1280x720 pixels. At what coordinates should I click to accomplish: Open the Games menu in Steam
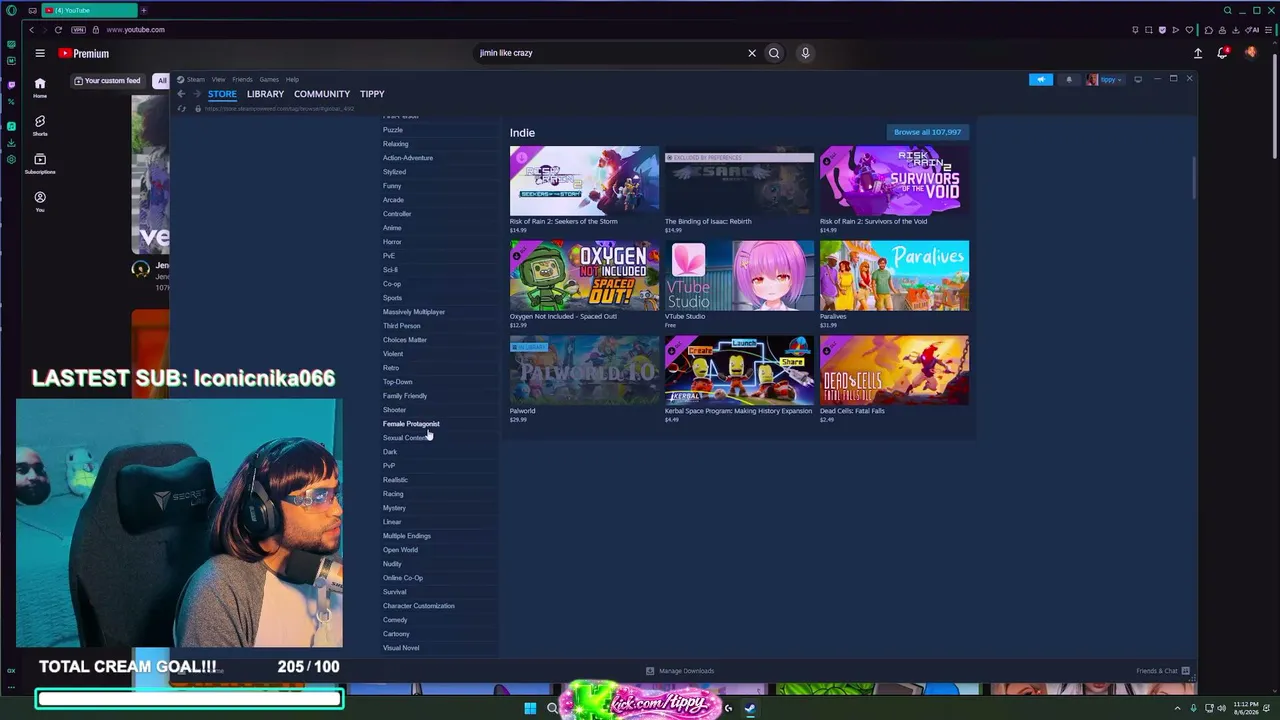269,79
